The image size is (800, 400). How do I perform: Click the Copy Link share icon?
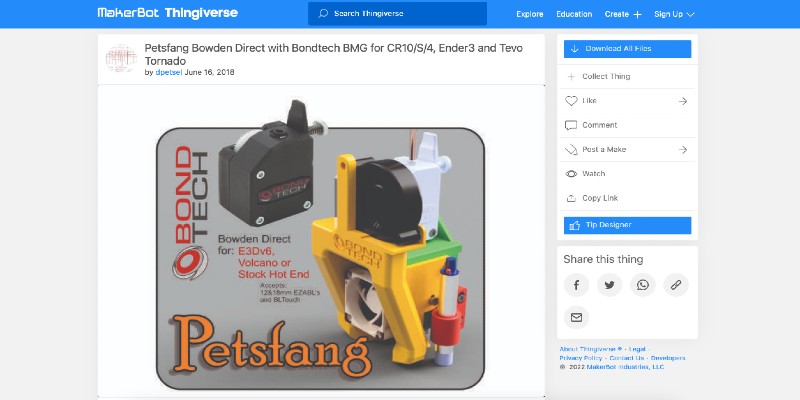(571, 198)
